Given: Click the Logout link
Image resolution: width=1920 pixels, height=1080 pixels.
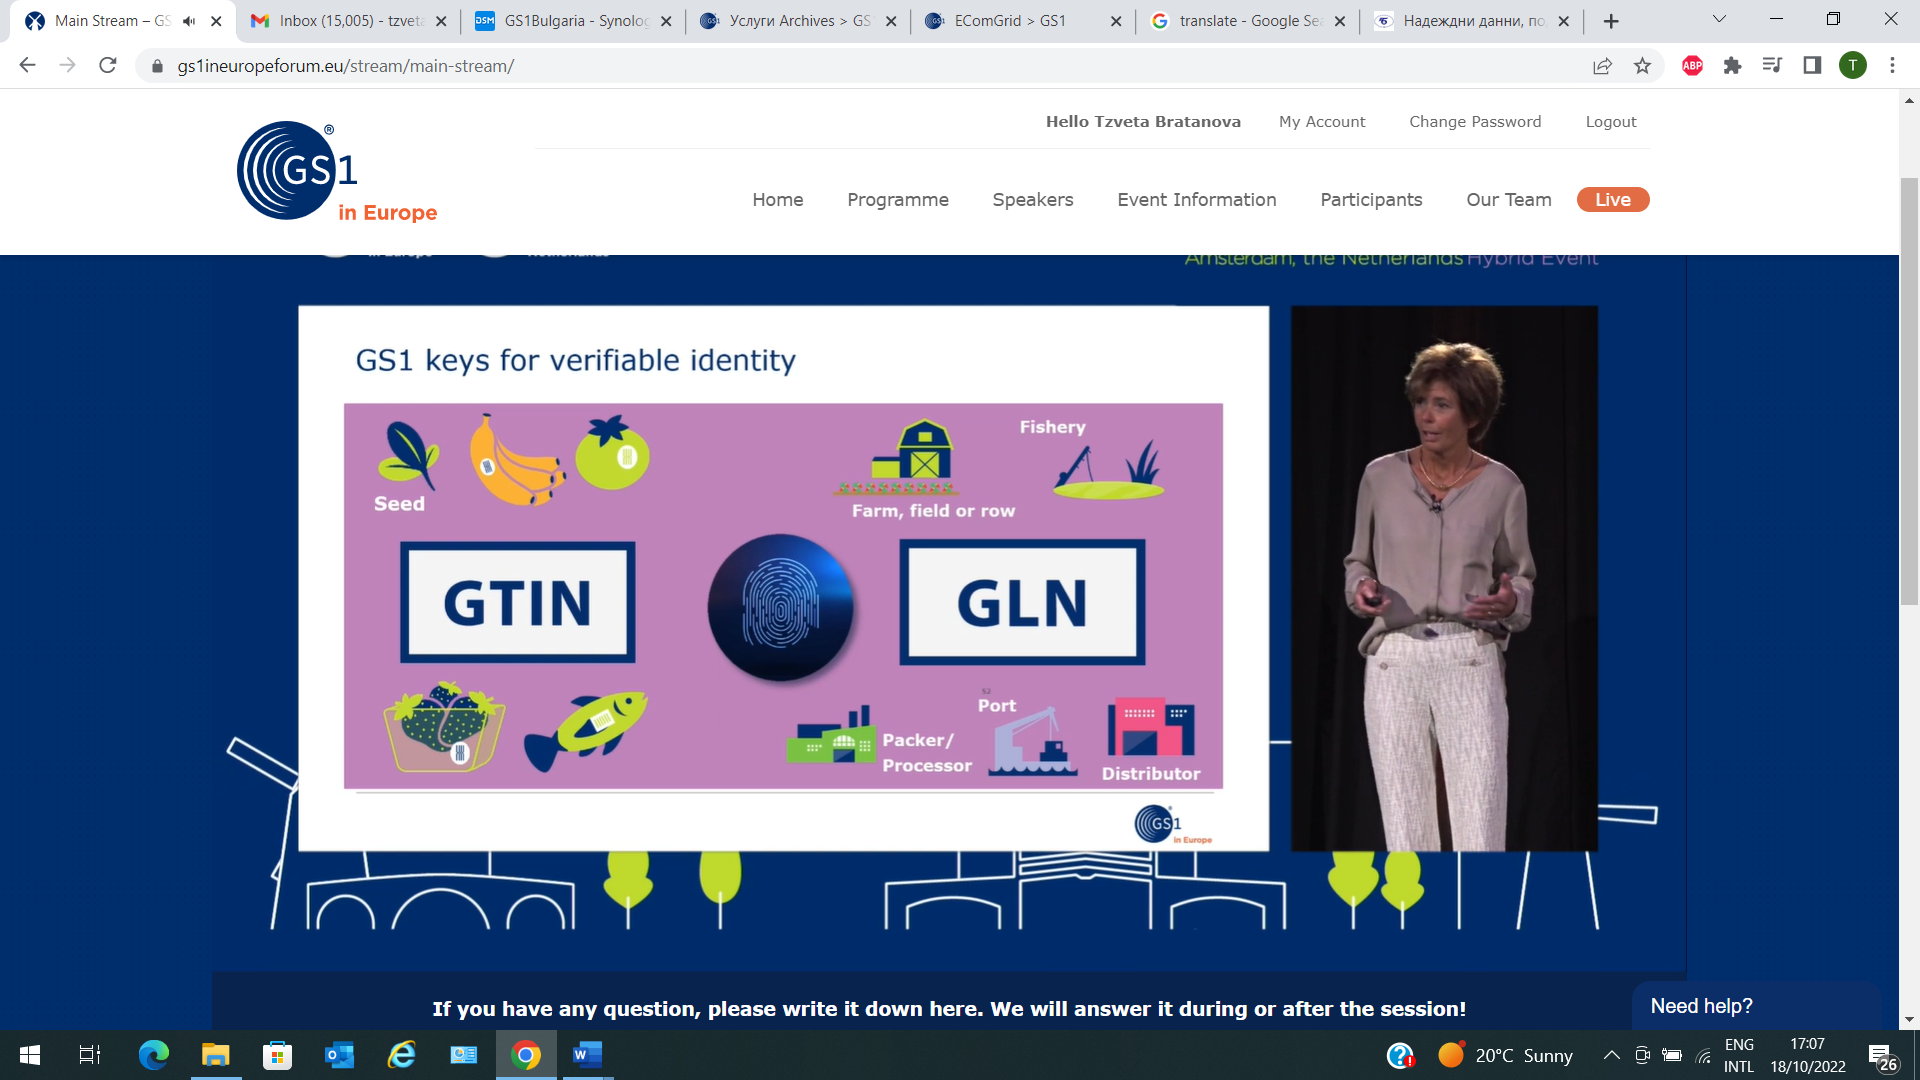Looking at the screenshot, I should point(1611,122).
